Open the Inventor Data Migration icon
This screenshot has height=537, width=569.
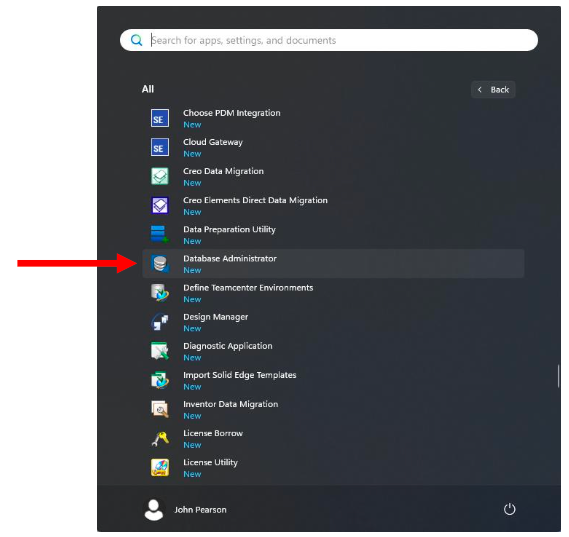(x=160, y=409)
